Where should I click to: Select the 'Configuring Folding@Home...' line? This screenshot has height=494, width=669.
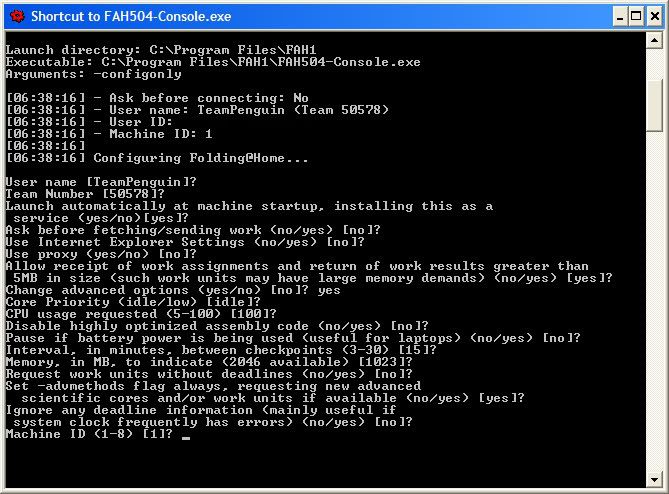click(157, 158)
